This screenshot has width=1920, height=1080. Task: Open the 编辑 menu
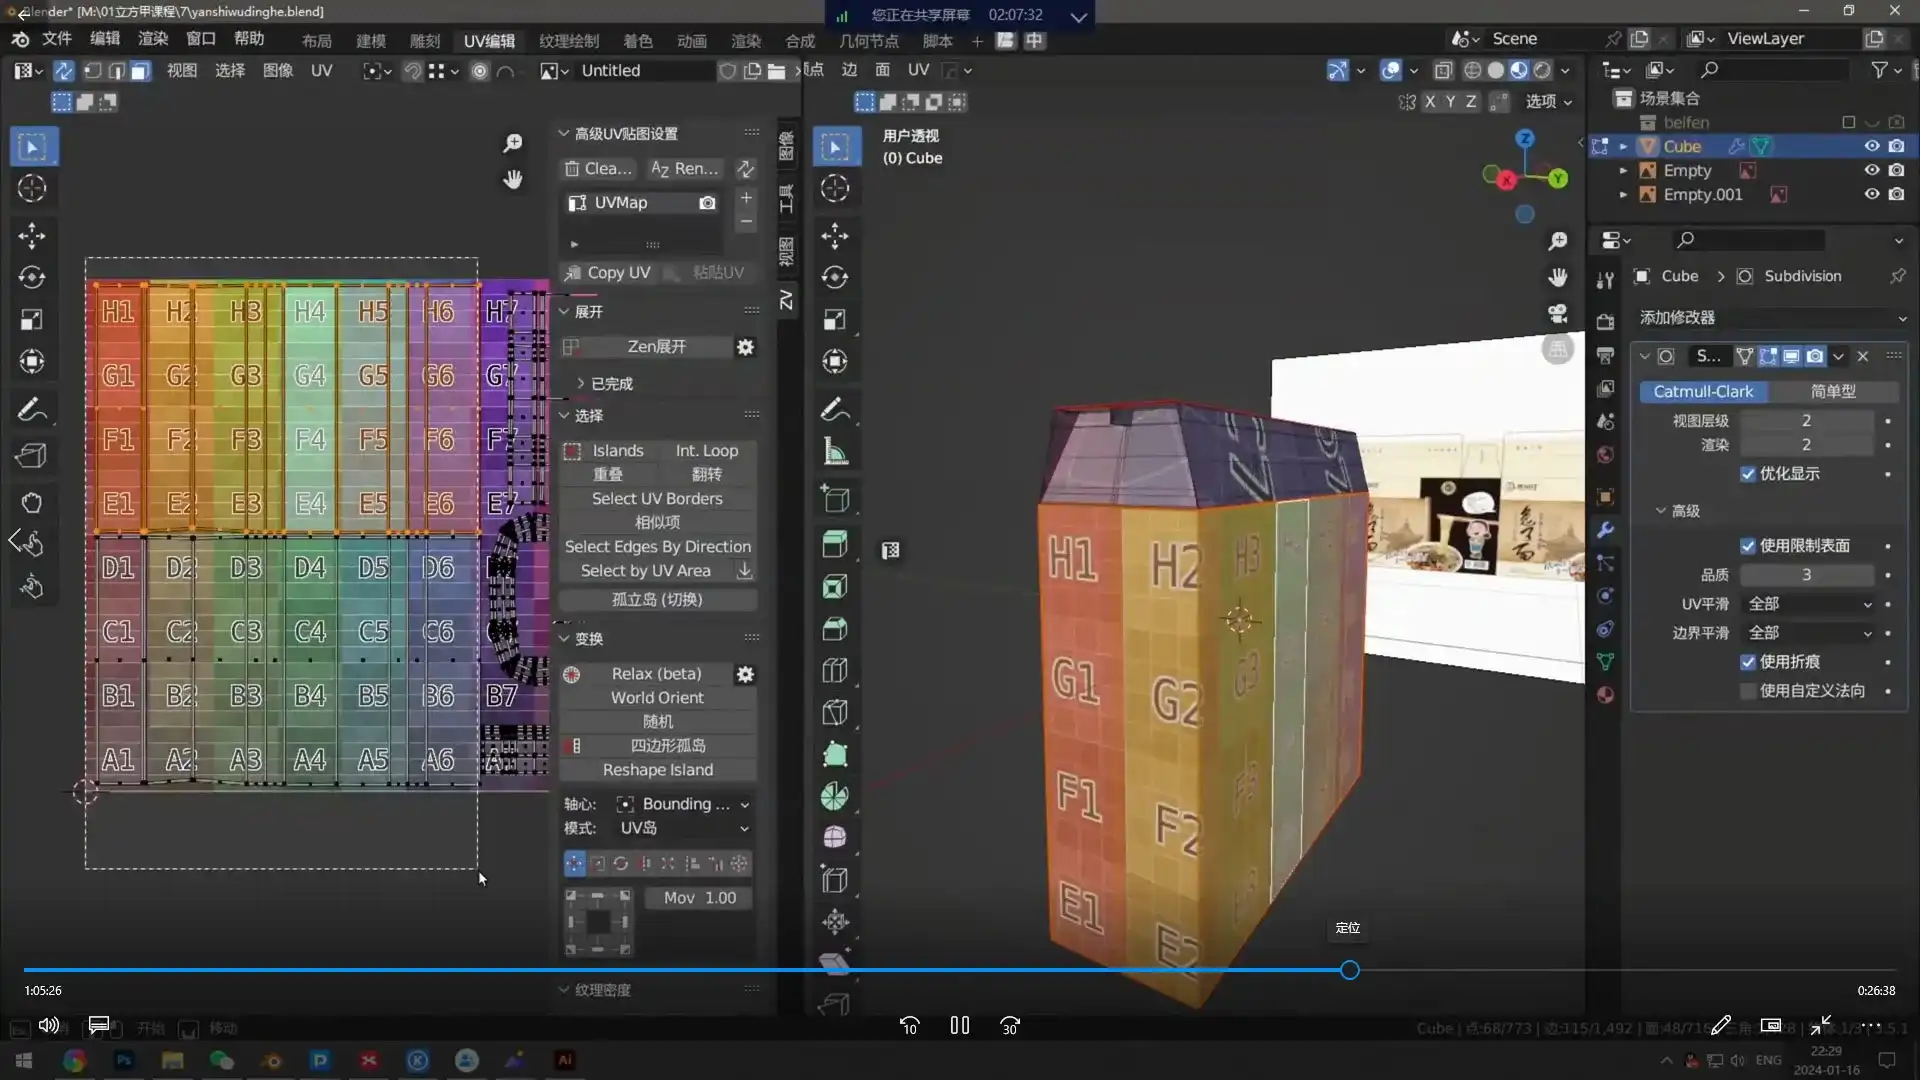[104, 38]
